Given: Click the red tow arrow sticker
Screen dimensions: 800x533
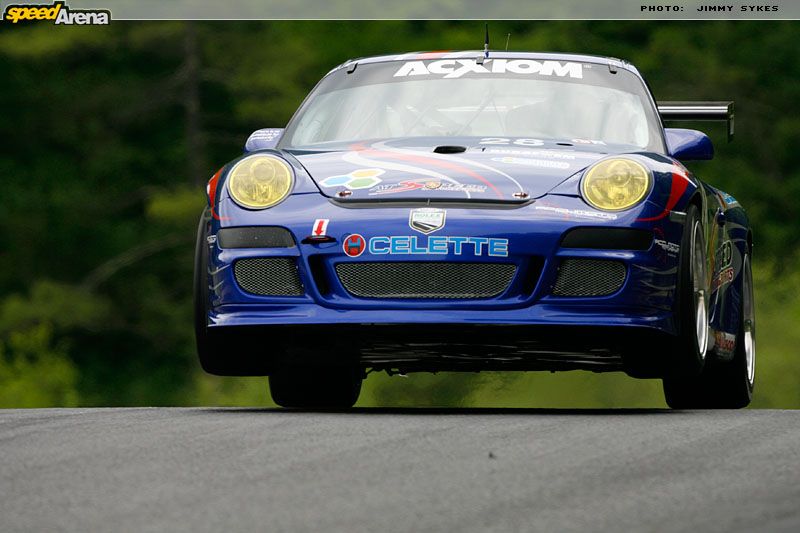Looking at the screenshot, I should click(x=320, y=228).
